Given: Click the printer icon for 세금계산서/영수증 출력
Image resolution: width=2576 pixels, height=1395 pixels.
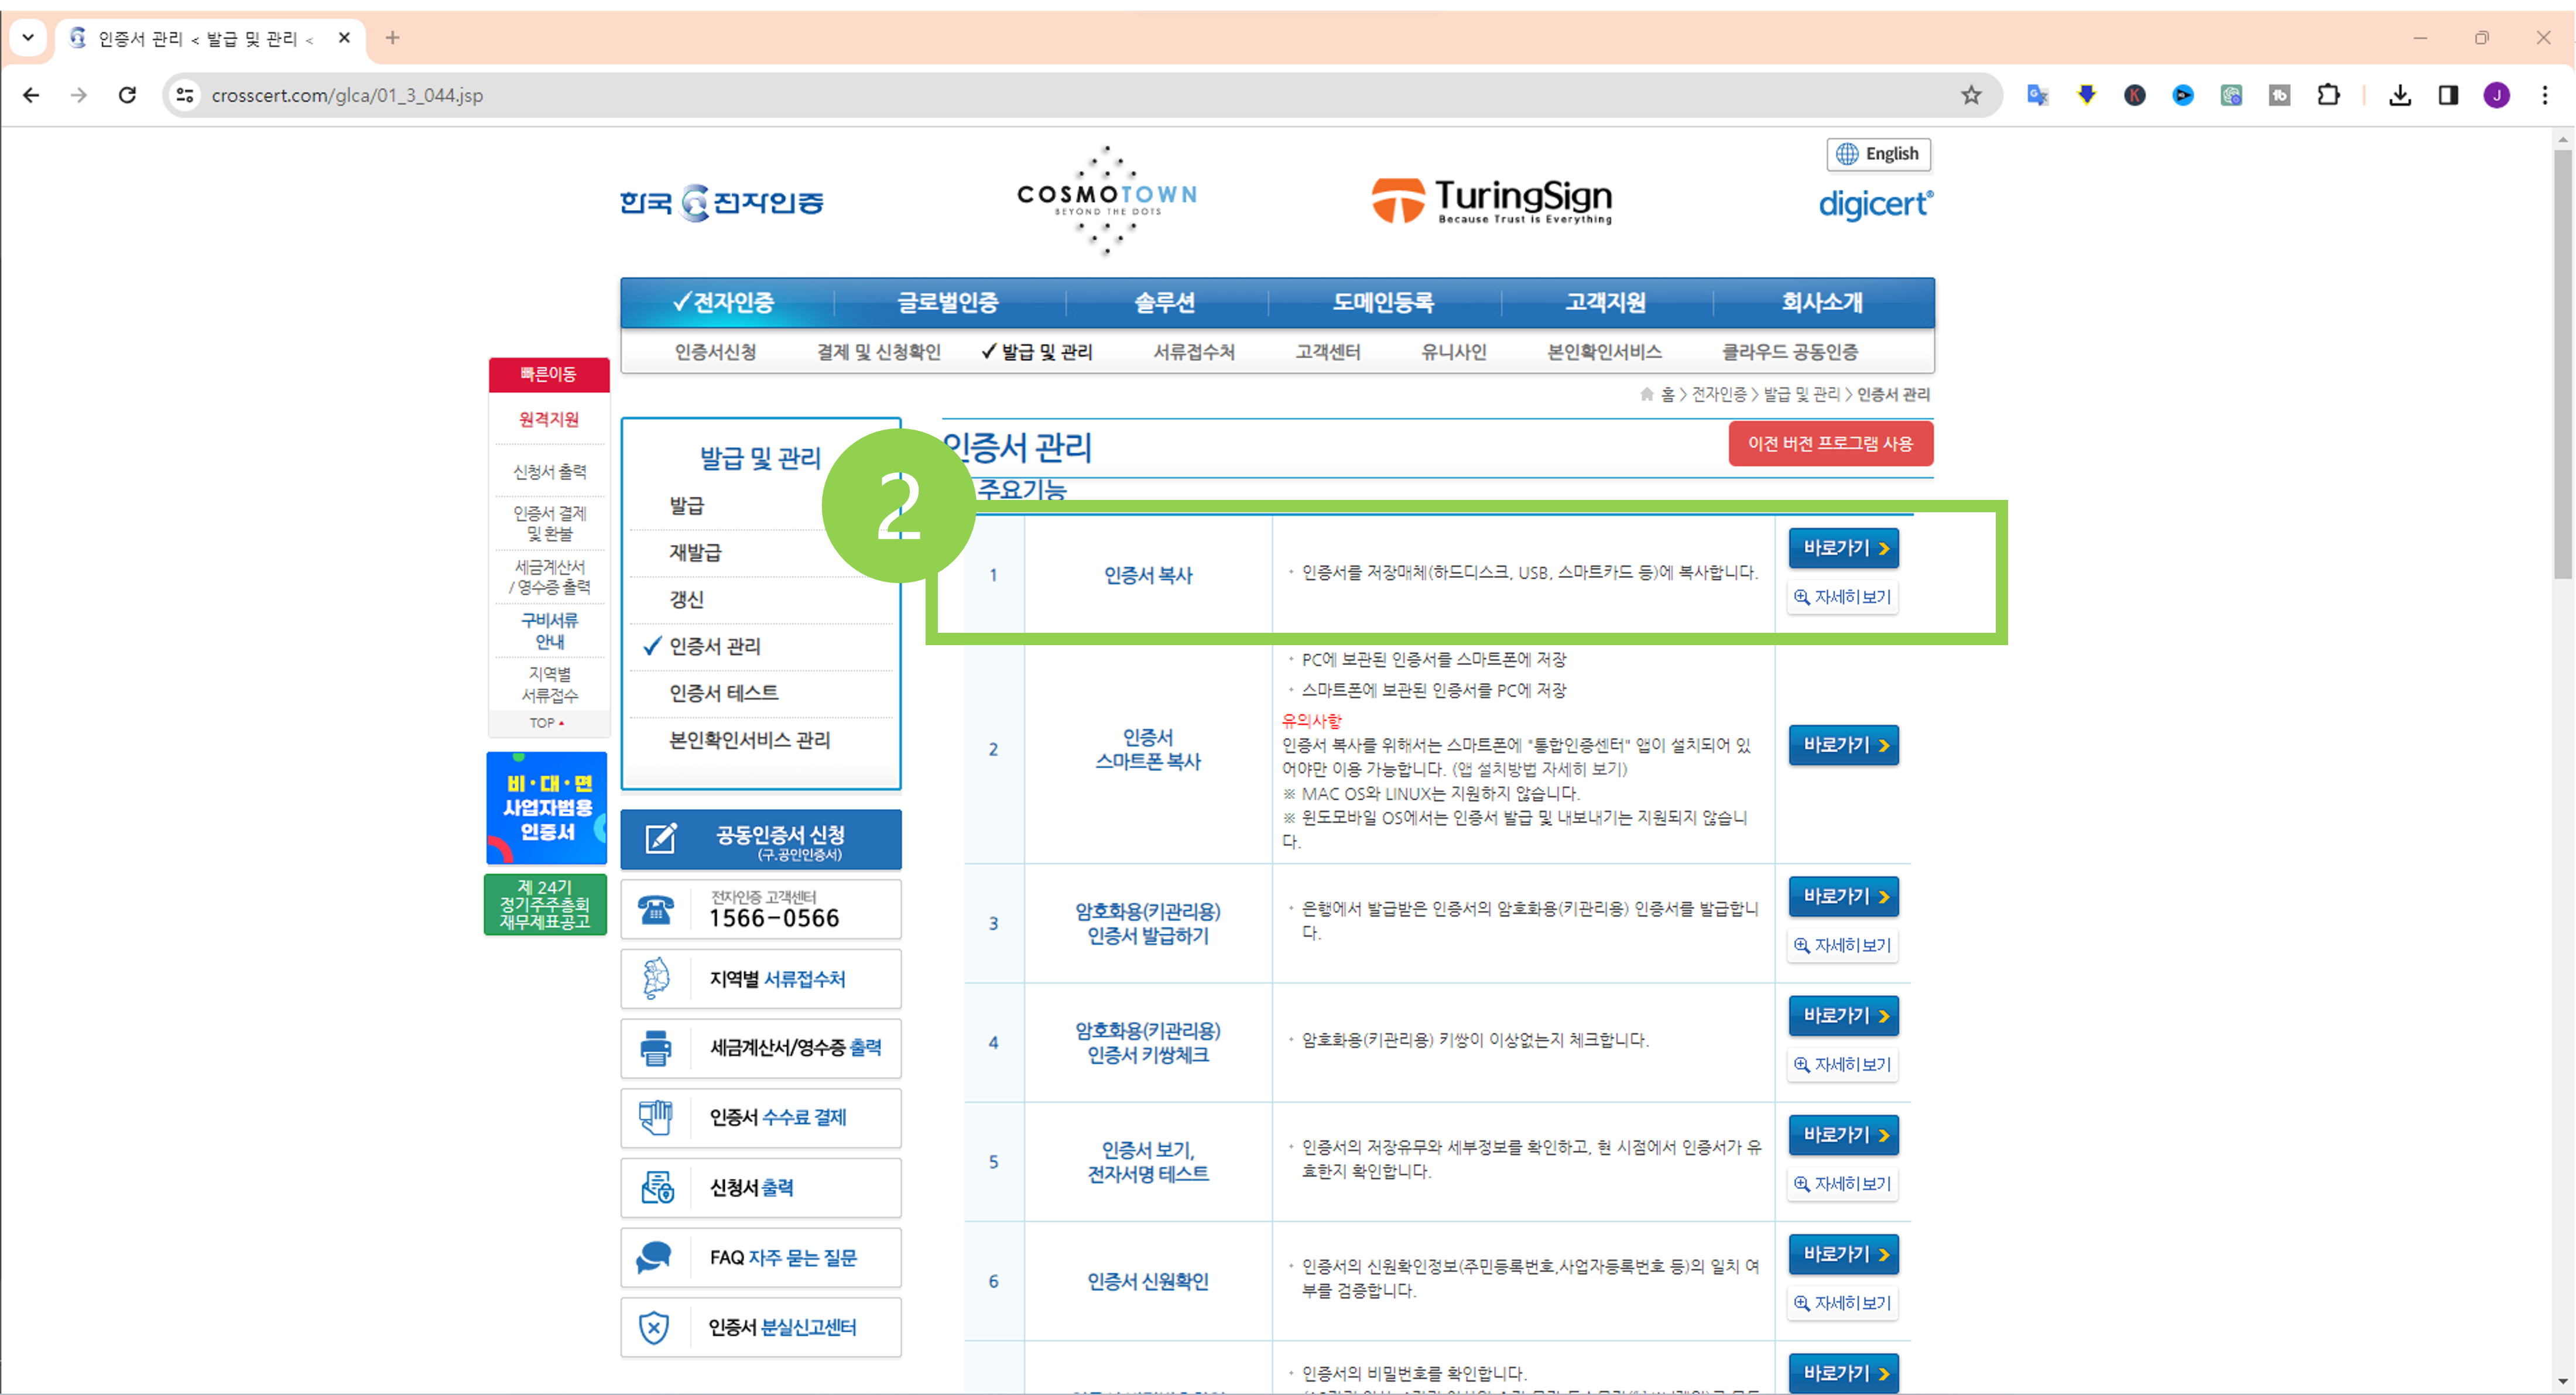Looking at the screenshot, I should (655, 1048).
